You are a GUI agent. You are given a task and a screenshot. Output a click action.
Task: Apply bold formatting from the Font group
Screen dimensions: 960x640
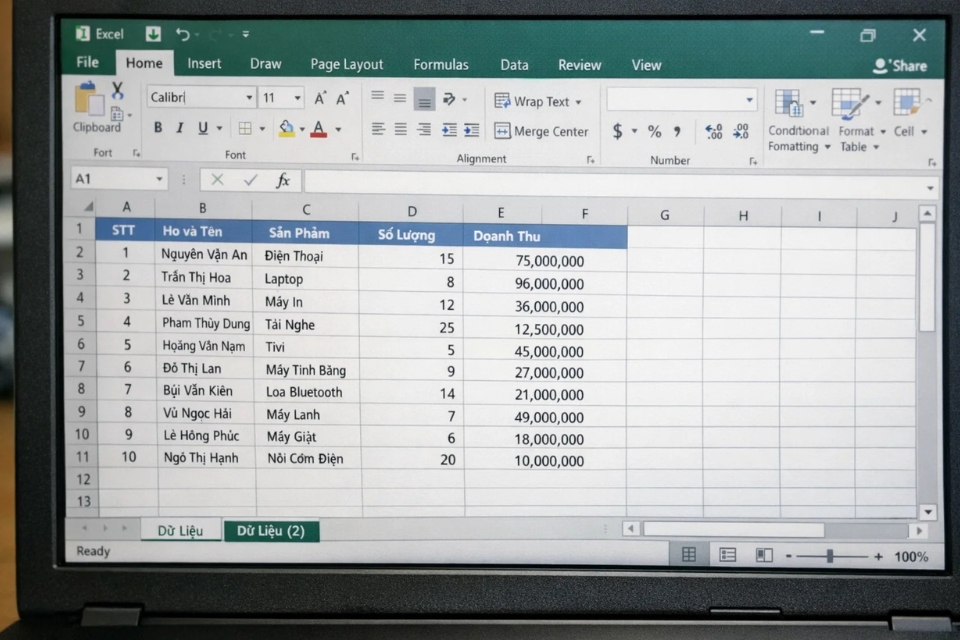pos(157,128)
